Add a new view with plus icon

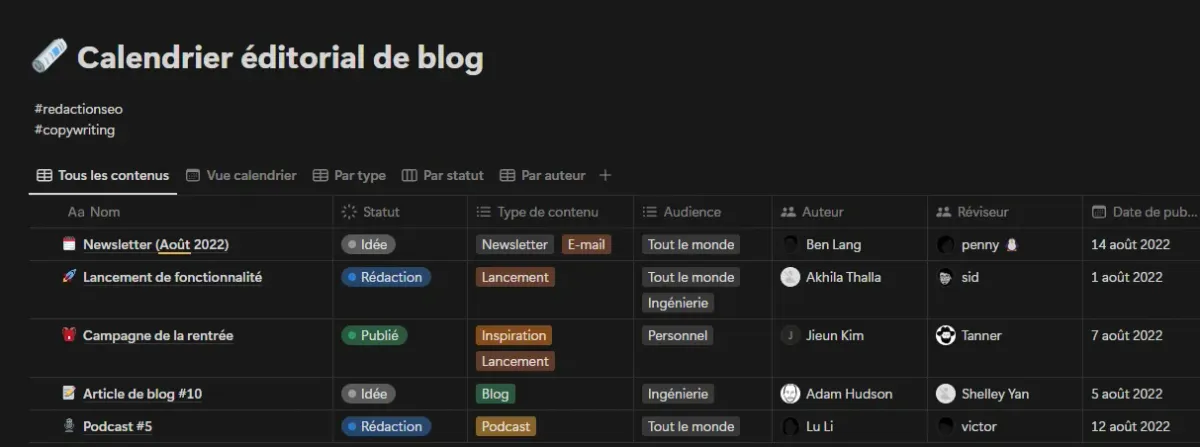coord(605,175)
